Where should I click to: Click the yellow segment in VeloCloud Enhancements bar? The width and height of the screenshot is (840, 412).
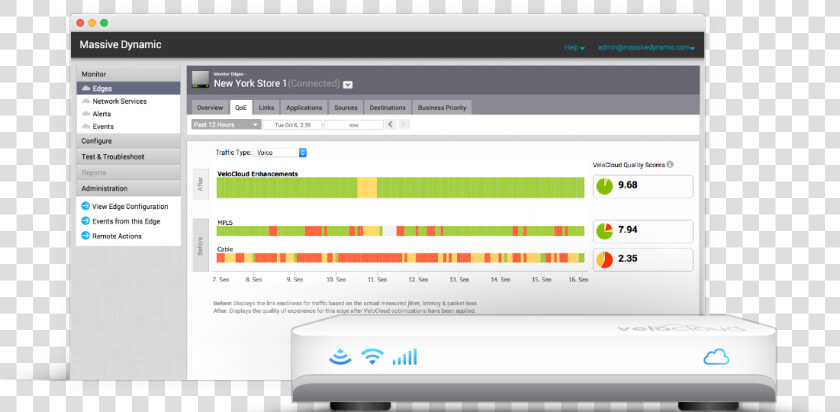pyautogui.click(x=367, y=188)
